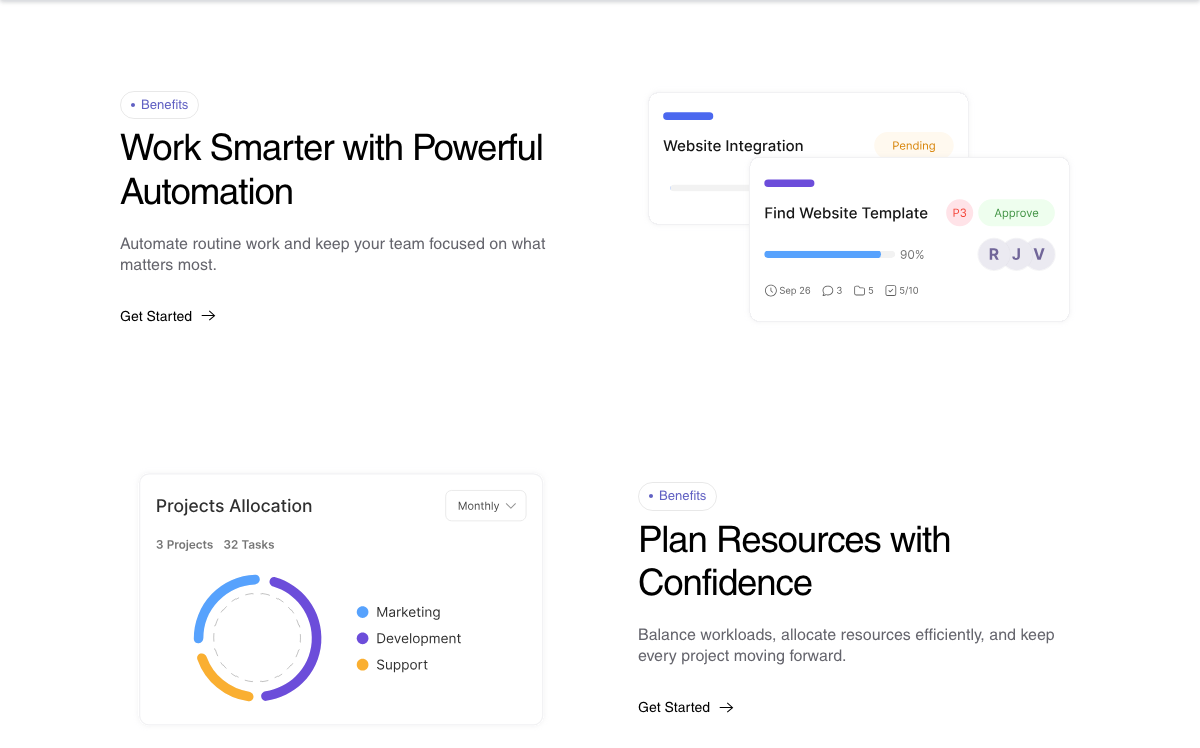The image size is (1200, 748).
Task: Click the red P3 priority badge
Action: tap(959, 213)
